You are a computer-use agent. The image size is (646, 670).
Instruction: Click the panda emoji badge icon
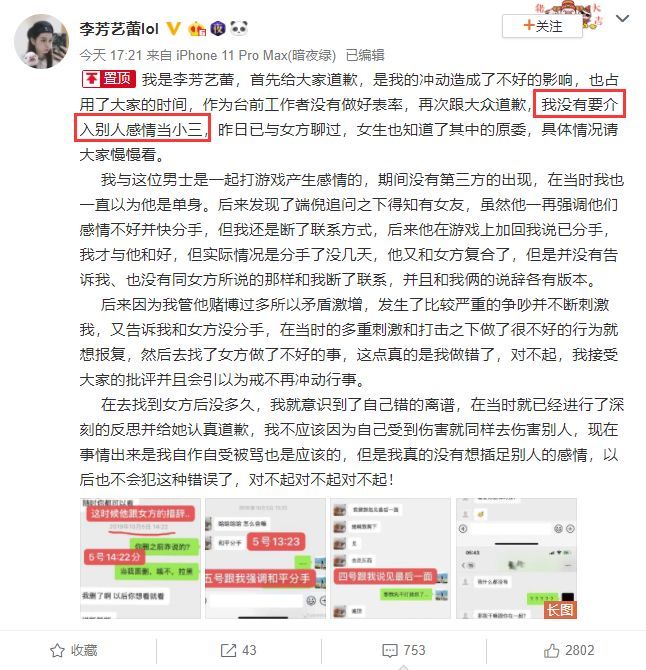(x=239, y=28)
